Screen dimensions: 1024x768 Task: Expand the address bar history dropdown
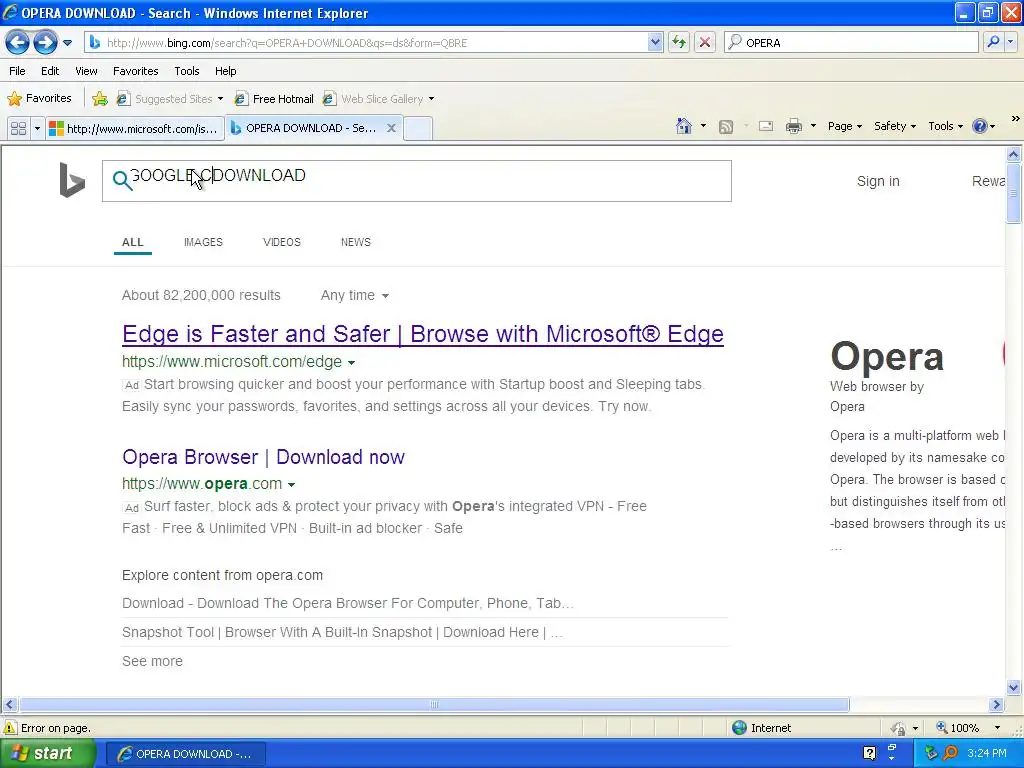(x=655, y=42)
